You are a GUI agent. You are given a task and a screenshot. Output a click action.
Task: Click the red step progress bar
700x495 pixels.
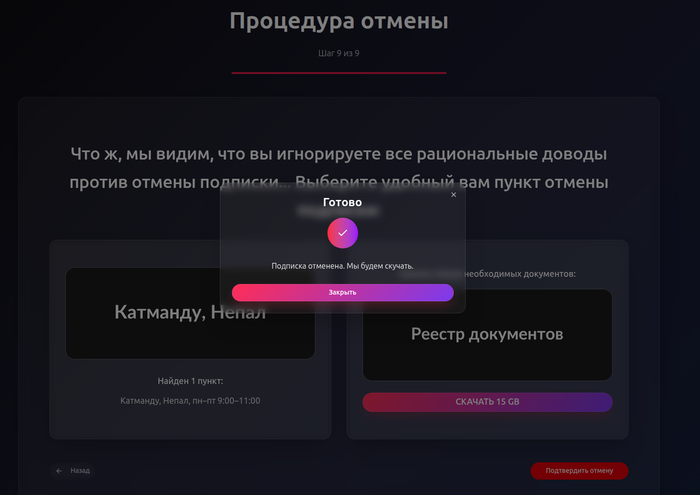pyautogui.click(x=339, y=72)
